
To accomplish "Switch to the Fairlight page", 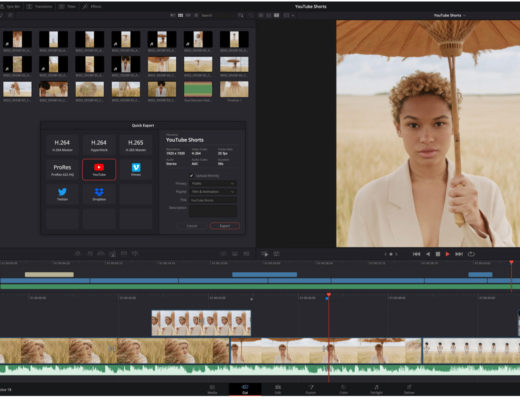I will click(376, 389).
